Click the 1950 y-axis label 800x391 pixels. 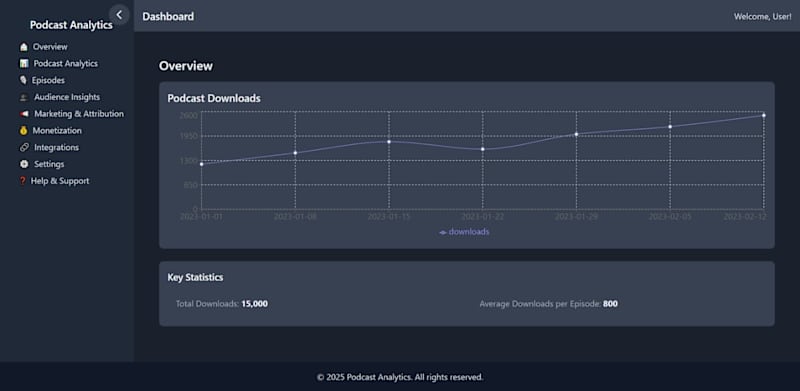click(x=188, y=136)
